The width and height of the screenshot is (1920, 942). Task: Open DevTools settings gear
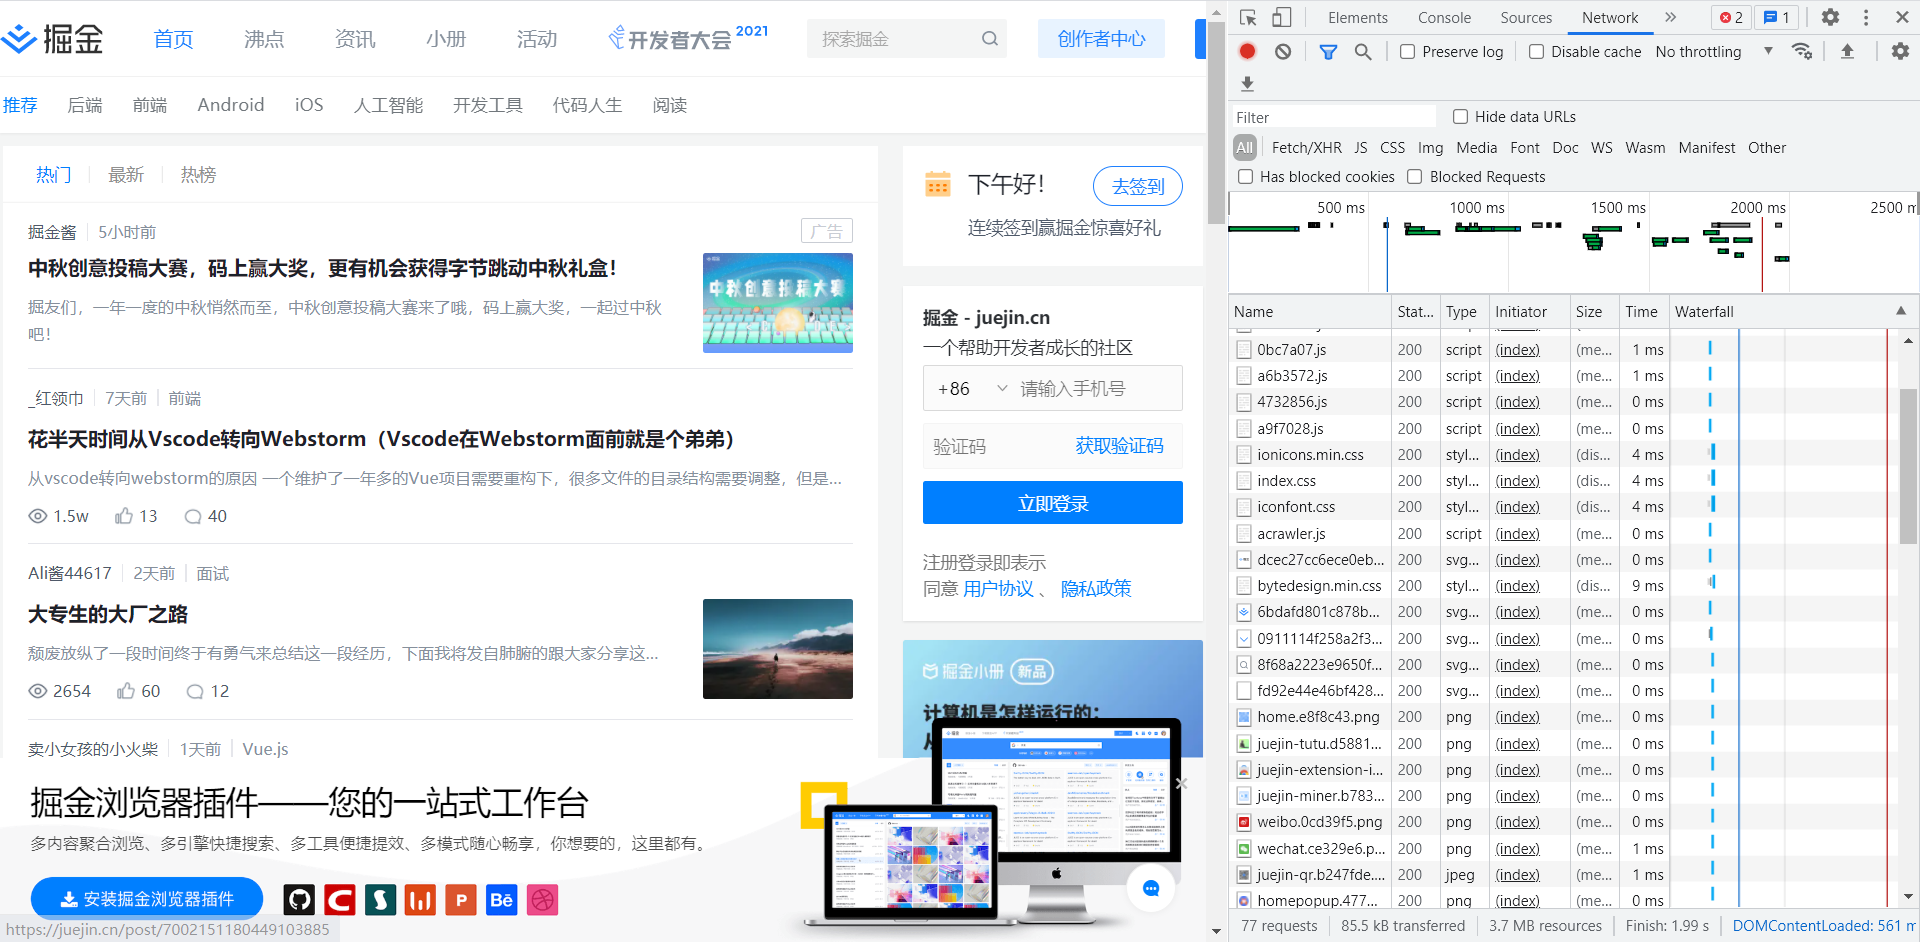coord(1831,17)
